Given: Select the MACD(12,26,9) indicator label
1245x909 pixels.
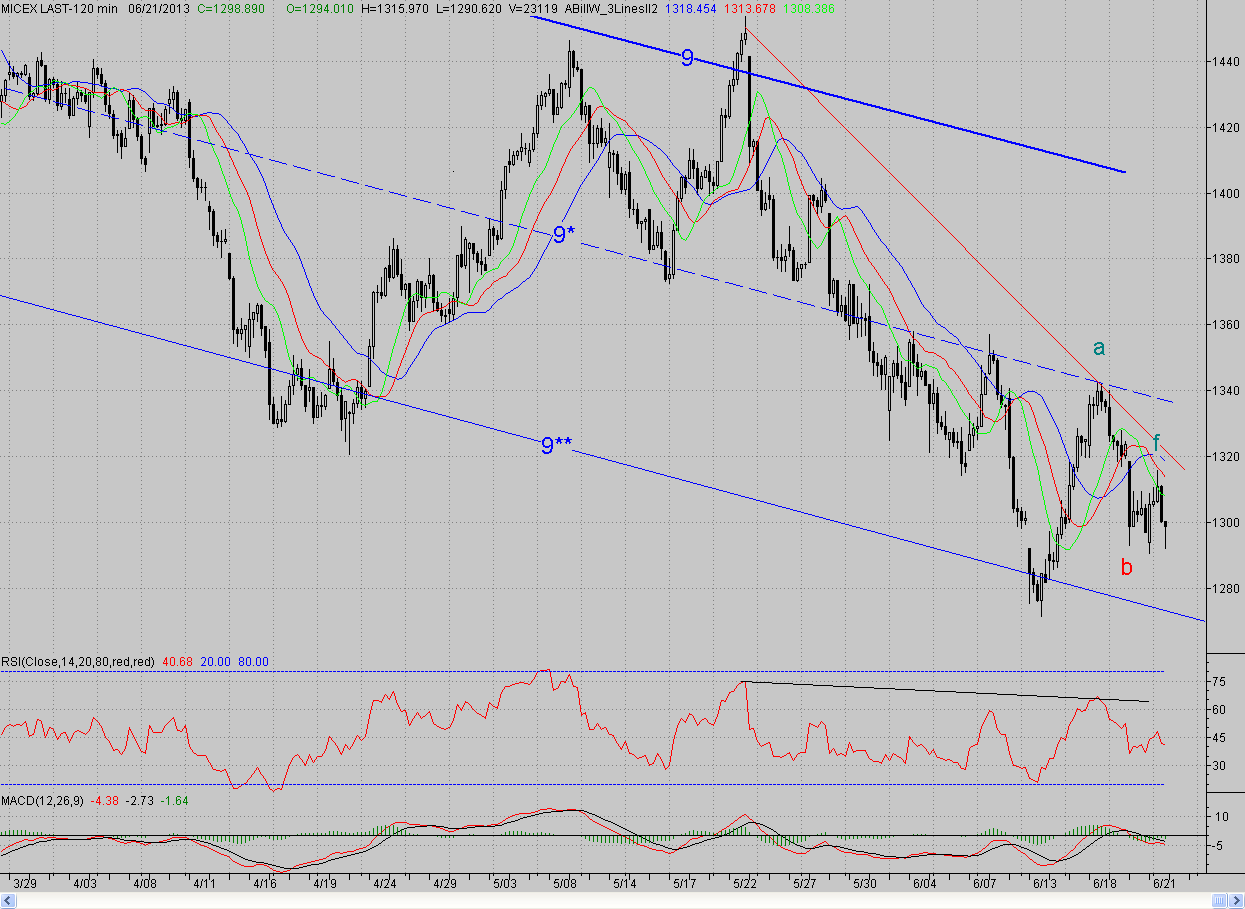Looking at the screenshot, I should (43, 800).
